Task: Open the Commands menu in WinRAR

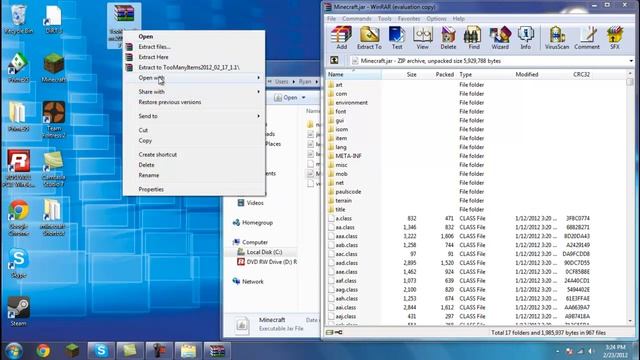Action: [357, 19]
